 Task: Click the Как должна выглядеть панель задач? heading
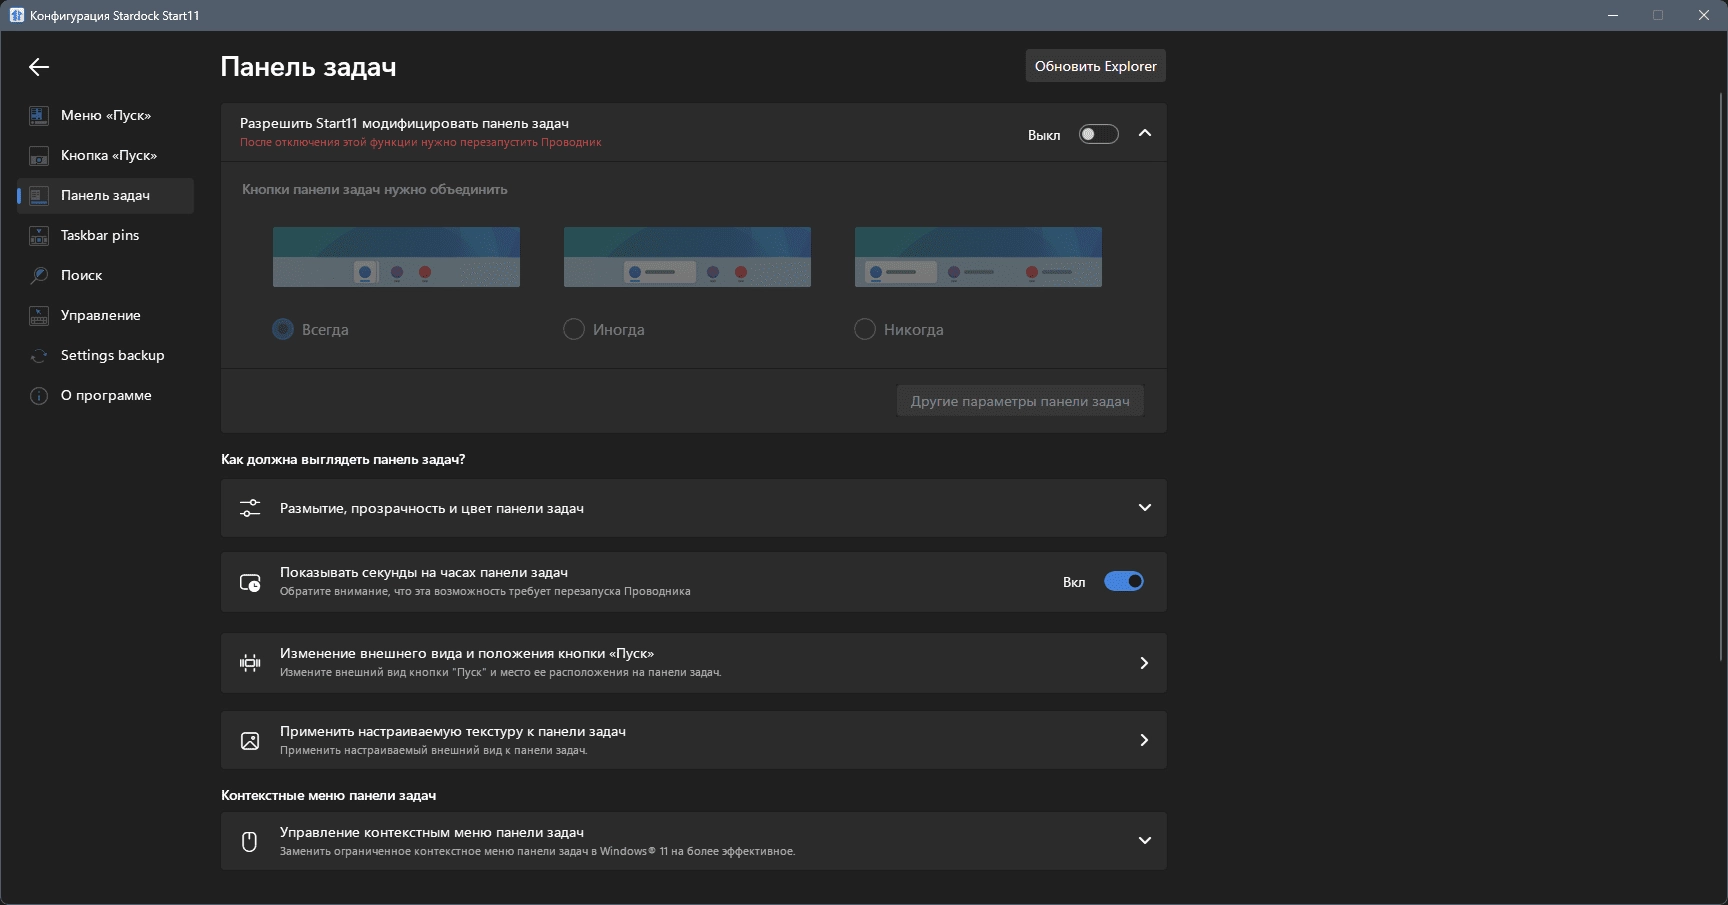pos(343,460)
